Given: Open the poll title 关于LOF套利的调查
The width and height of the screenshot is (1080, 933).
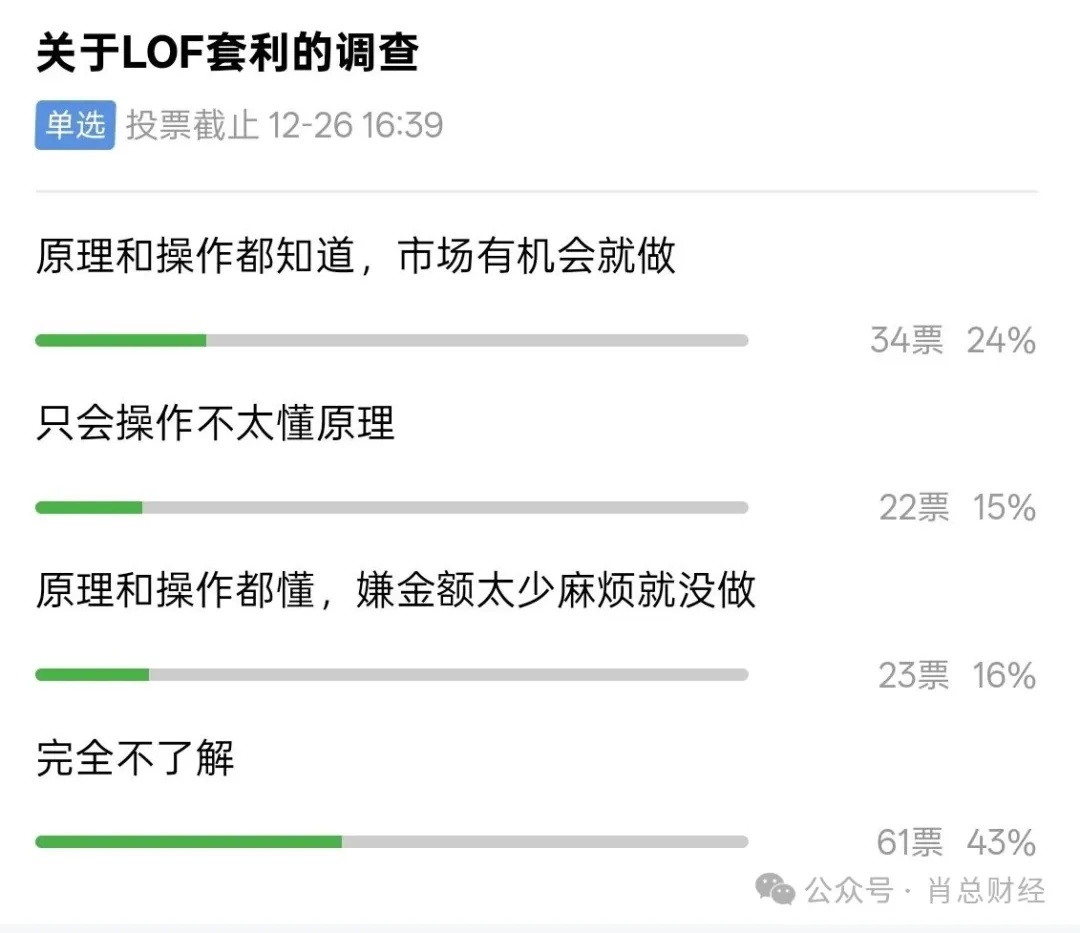Looking at the screenshot, I should (227, 52).
